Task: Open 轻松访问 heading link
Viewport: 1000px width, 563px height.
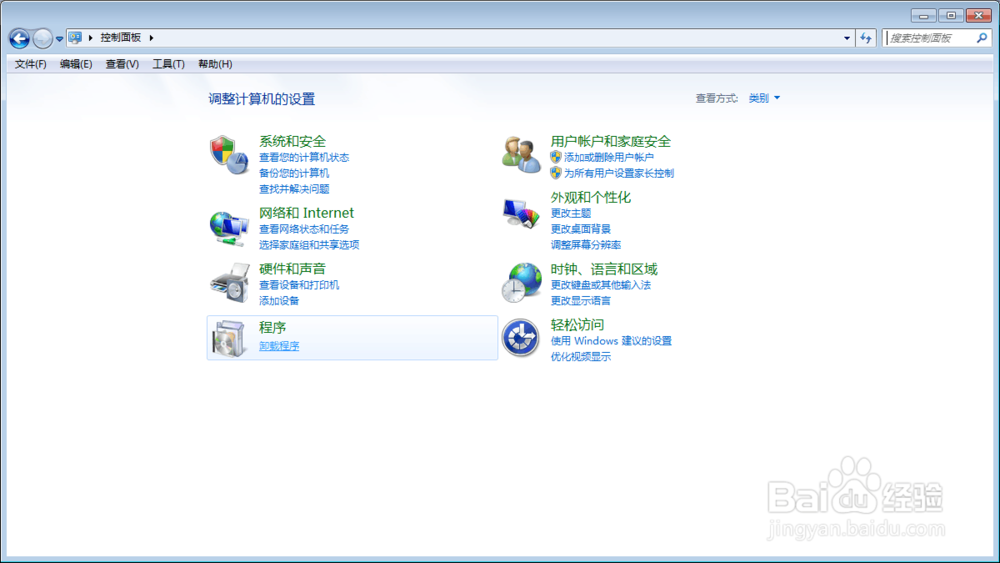Action: tap(577, 325)
